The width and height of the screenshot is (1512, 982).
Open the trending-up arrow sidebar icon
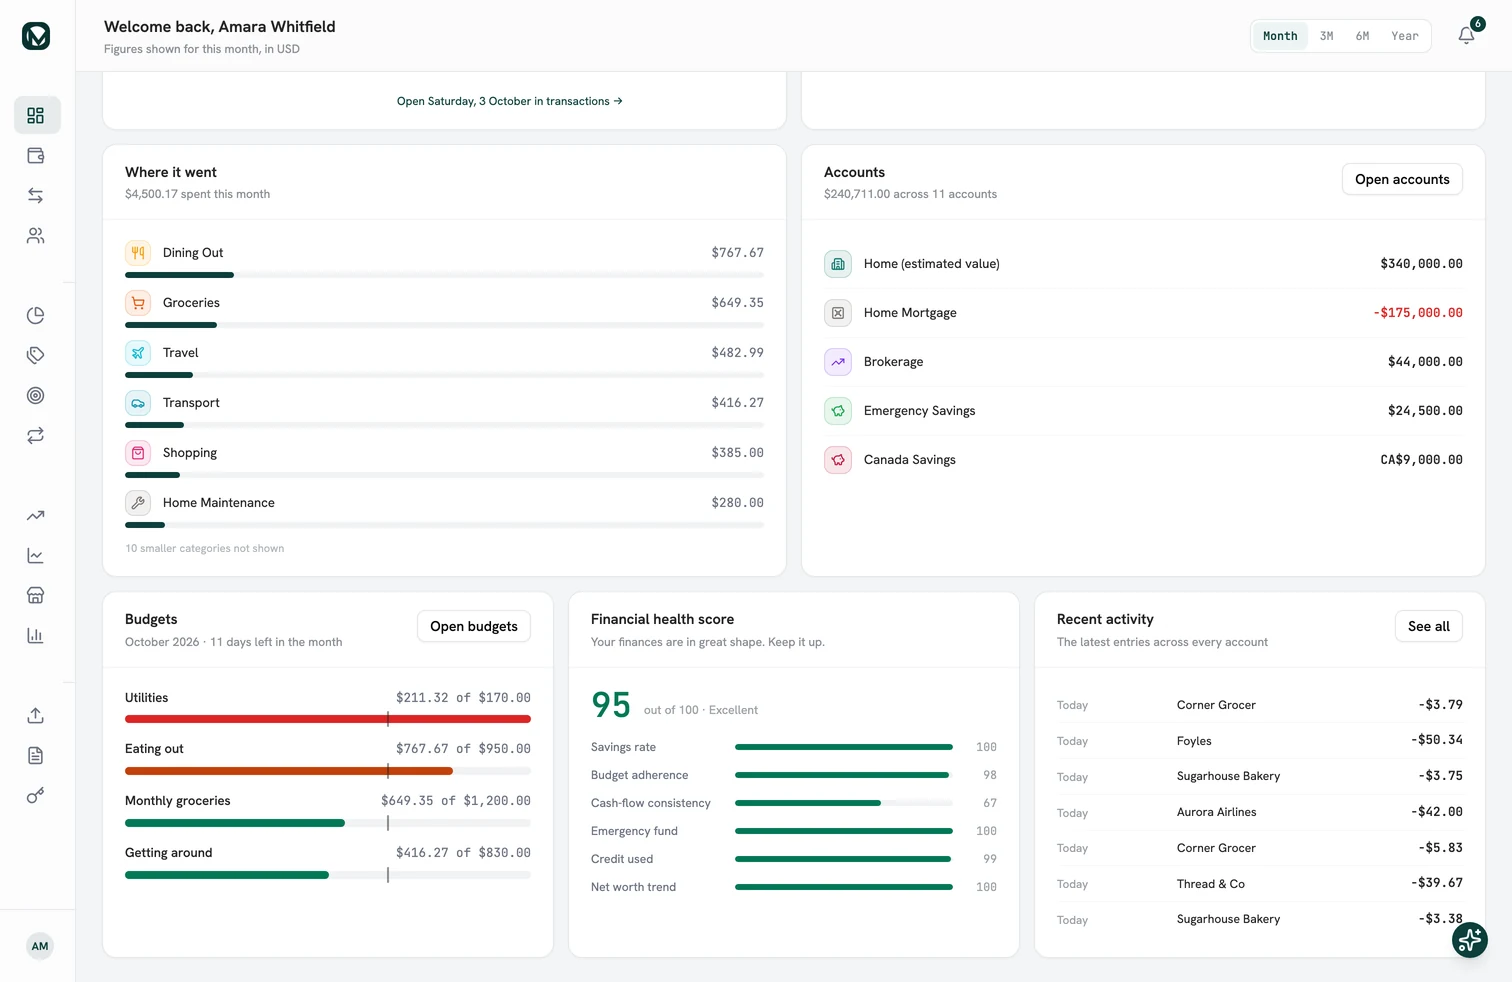pyautogui.click(x=36, y=515)
